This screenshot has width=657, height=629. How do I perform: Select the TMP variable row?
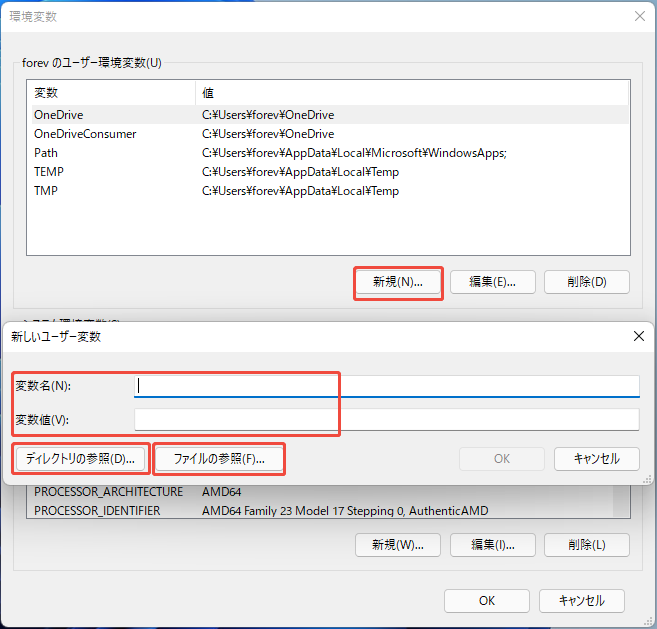330,191
